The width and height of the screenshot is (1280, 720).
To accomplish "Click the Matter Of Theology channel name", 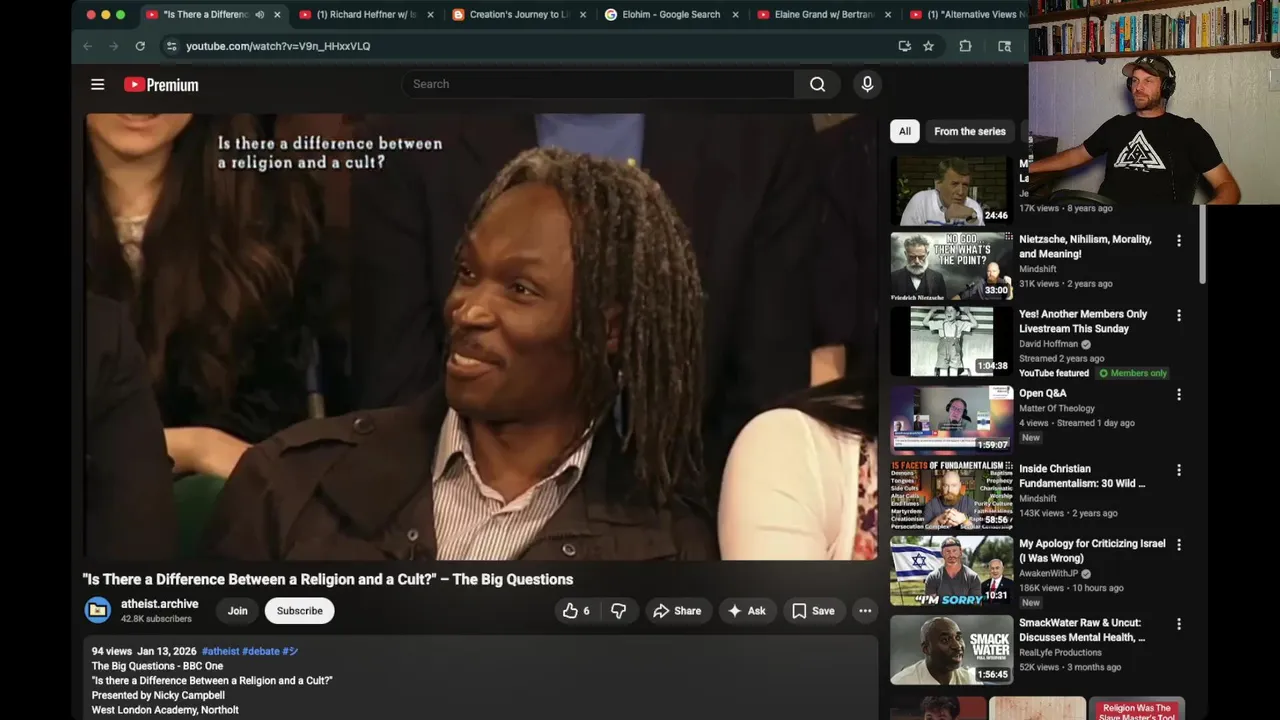I will [1056, 408].
